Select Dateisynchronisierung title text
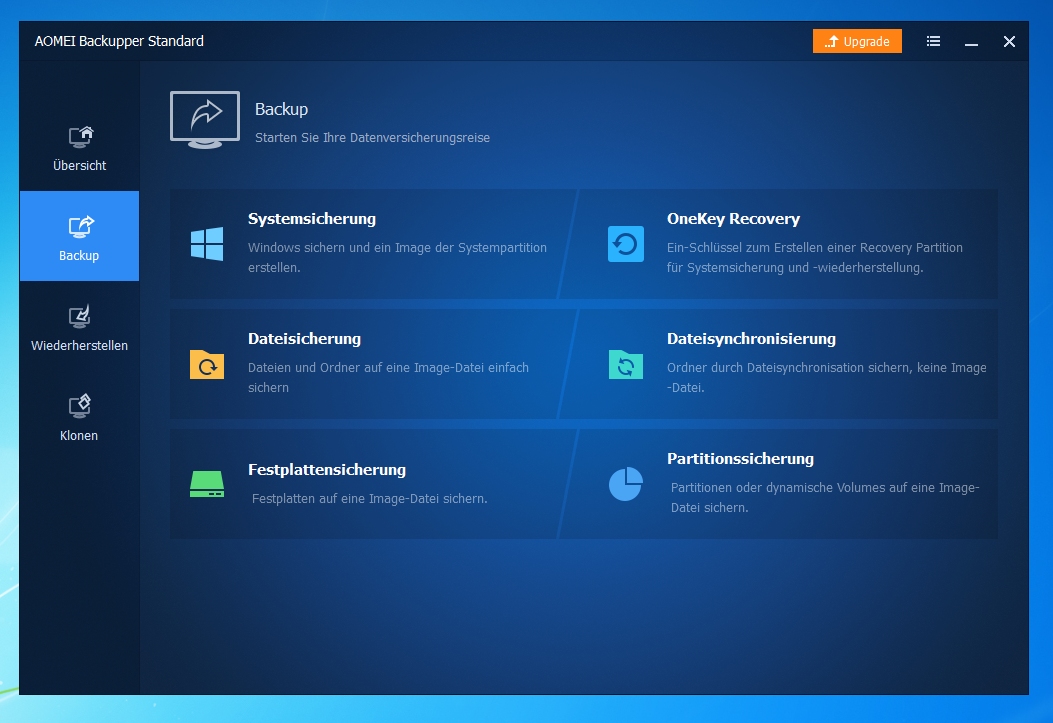 tap(751, 339)
